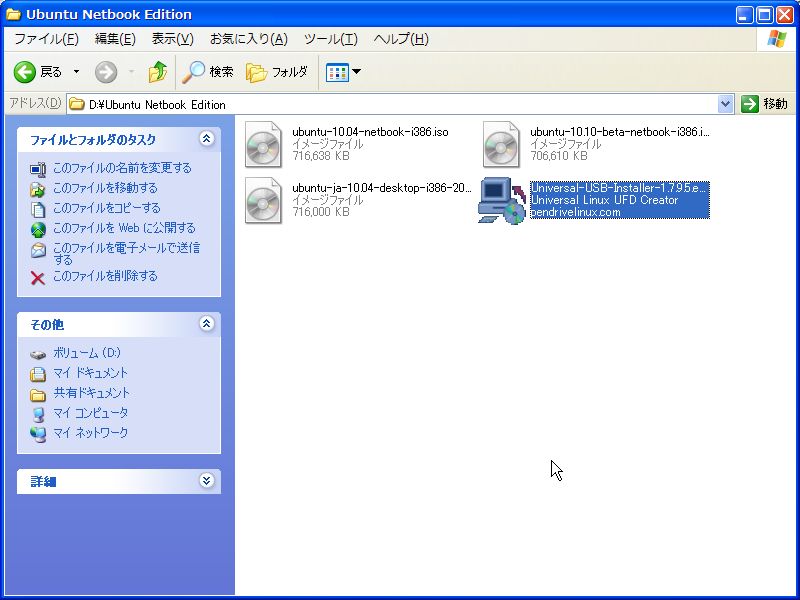Select ubuntu-ja-10.04-desktop-i386 disc icon
Screen dimensions: 800x600
[x=263, y=201]
